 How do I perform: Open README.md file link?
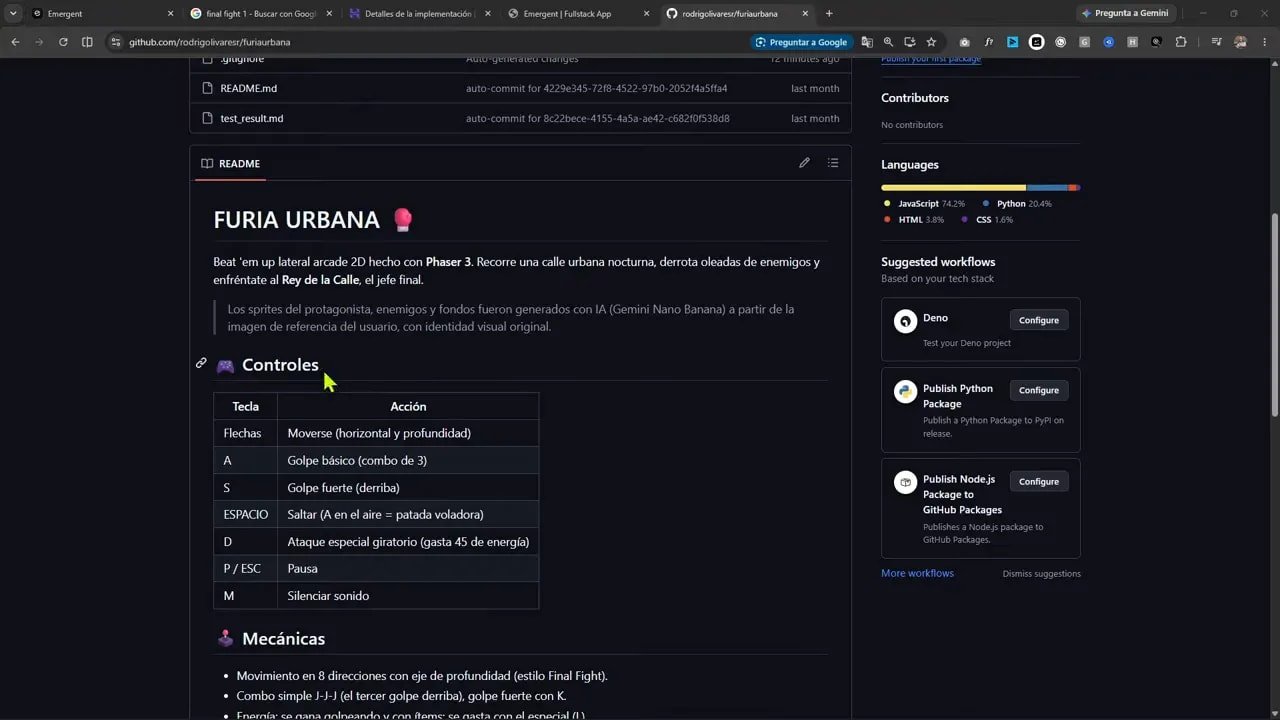tap(248, 88)
